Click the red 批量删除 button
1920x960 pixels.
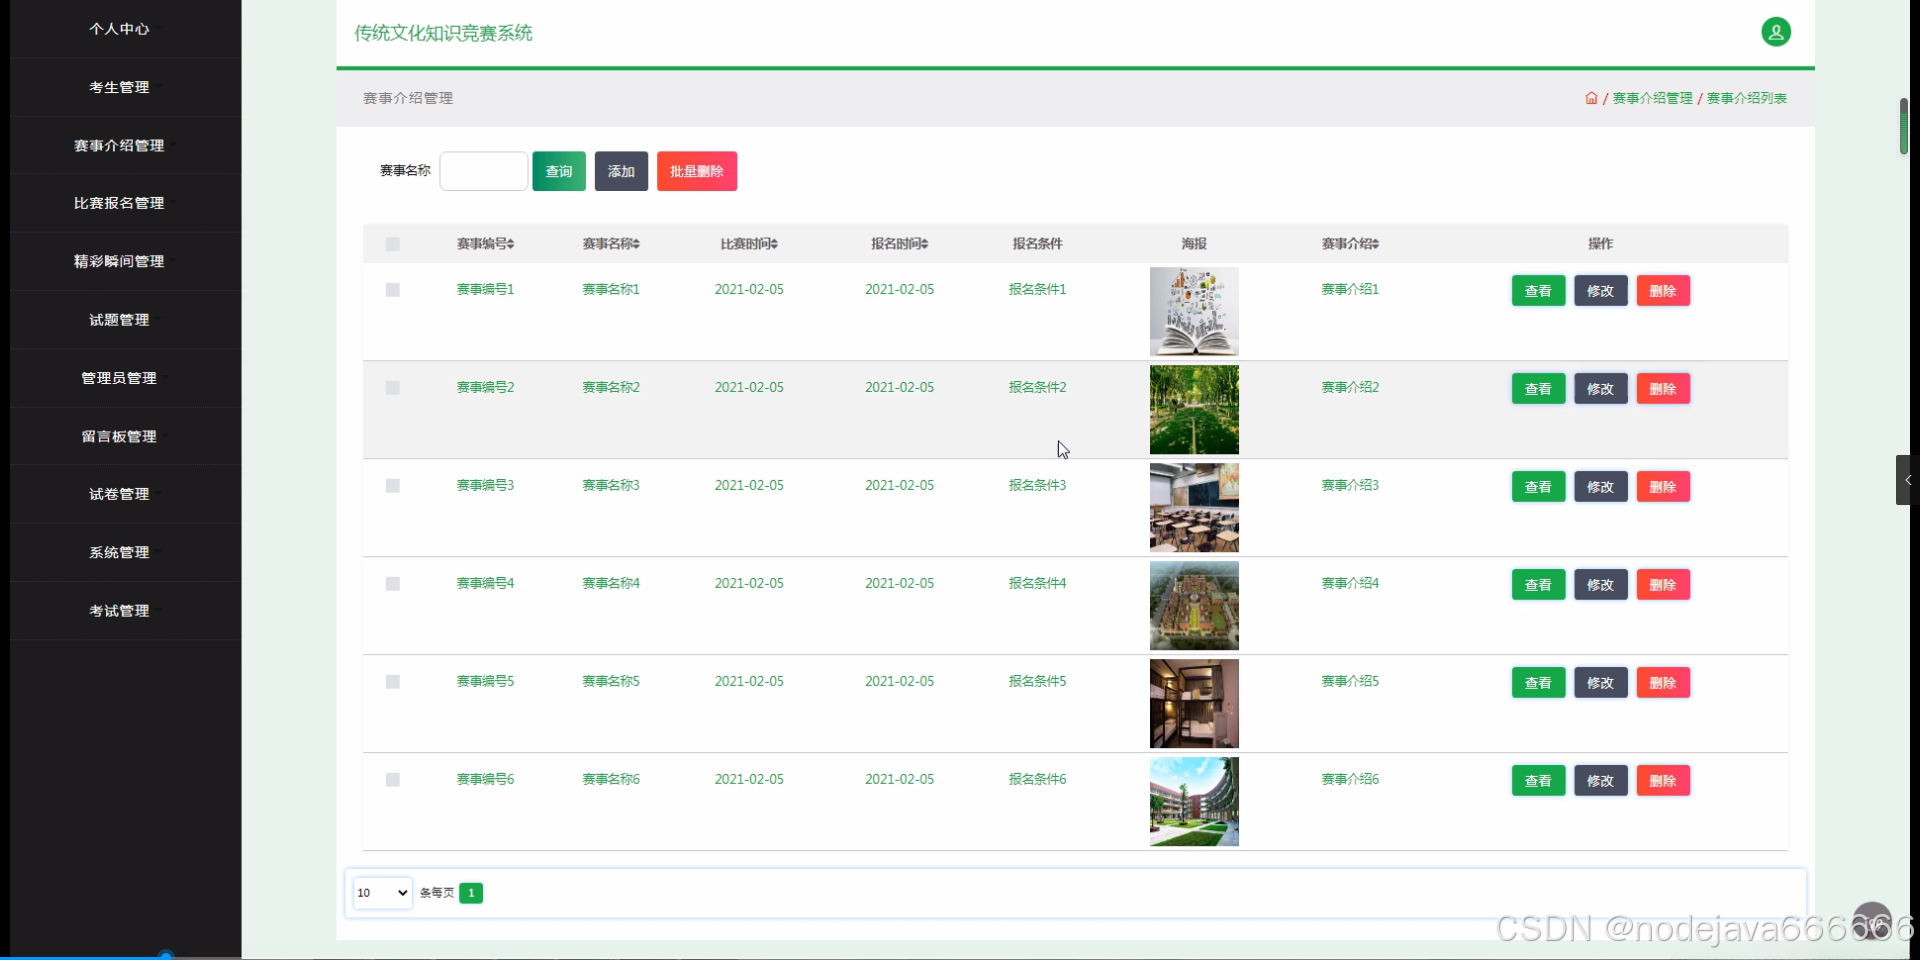[x=697, y=171]
